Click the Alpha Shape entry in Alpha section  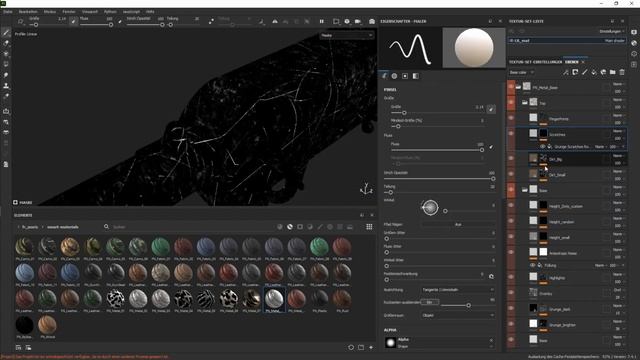tap(439, 343)
